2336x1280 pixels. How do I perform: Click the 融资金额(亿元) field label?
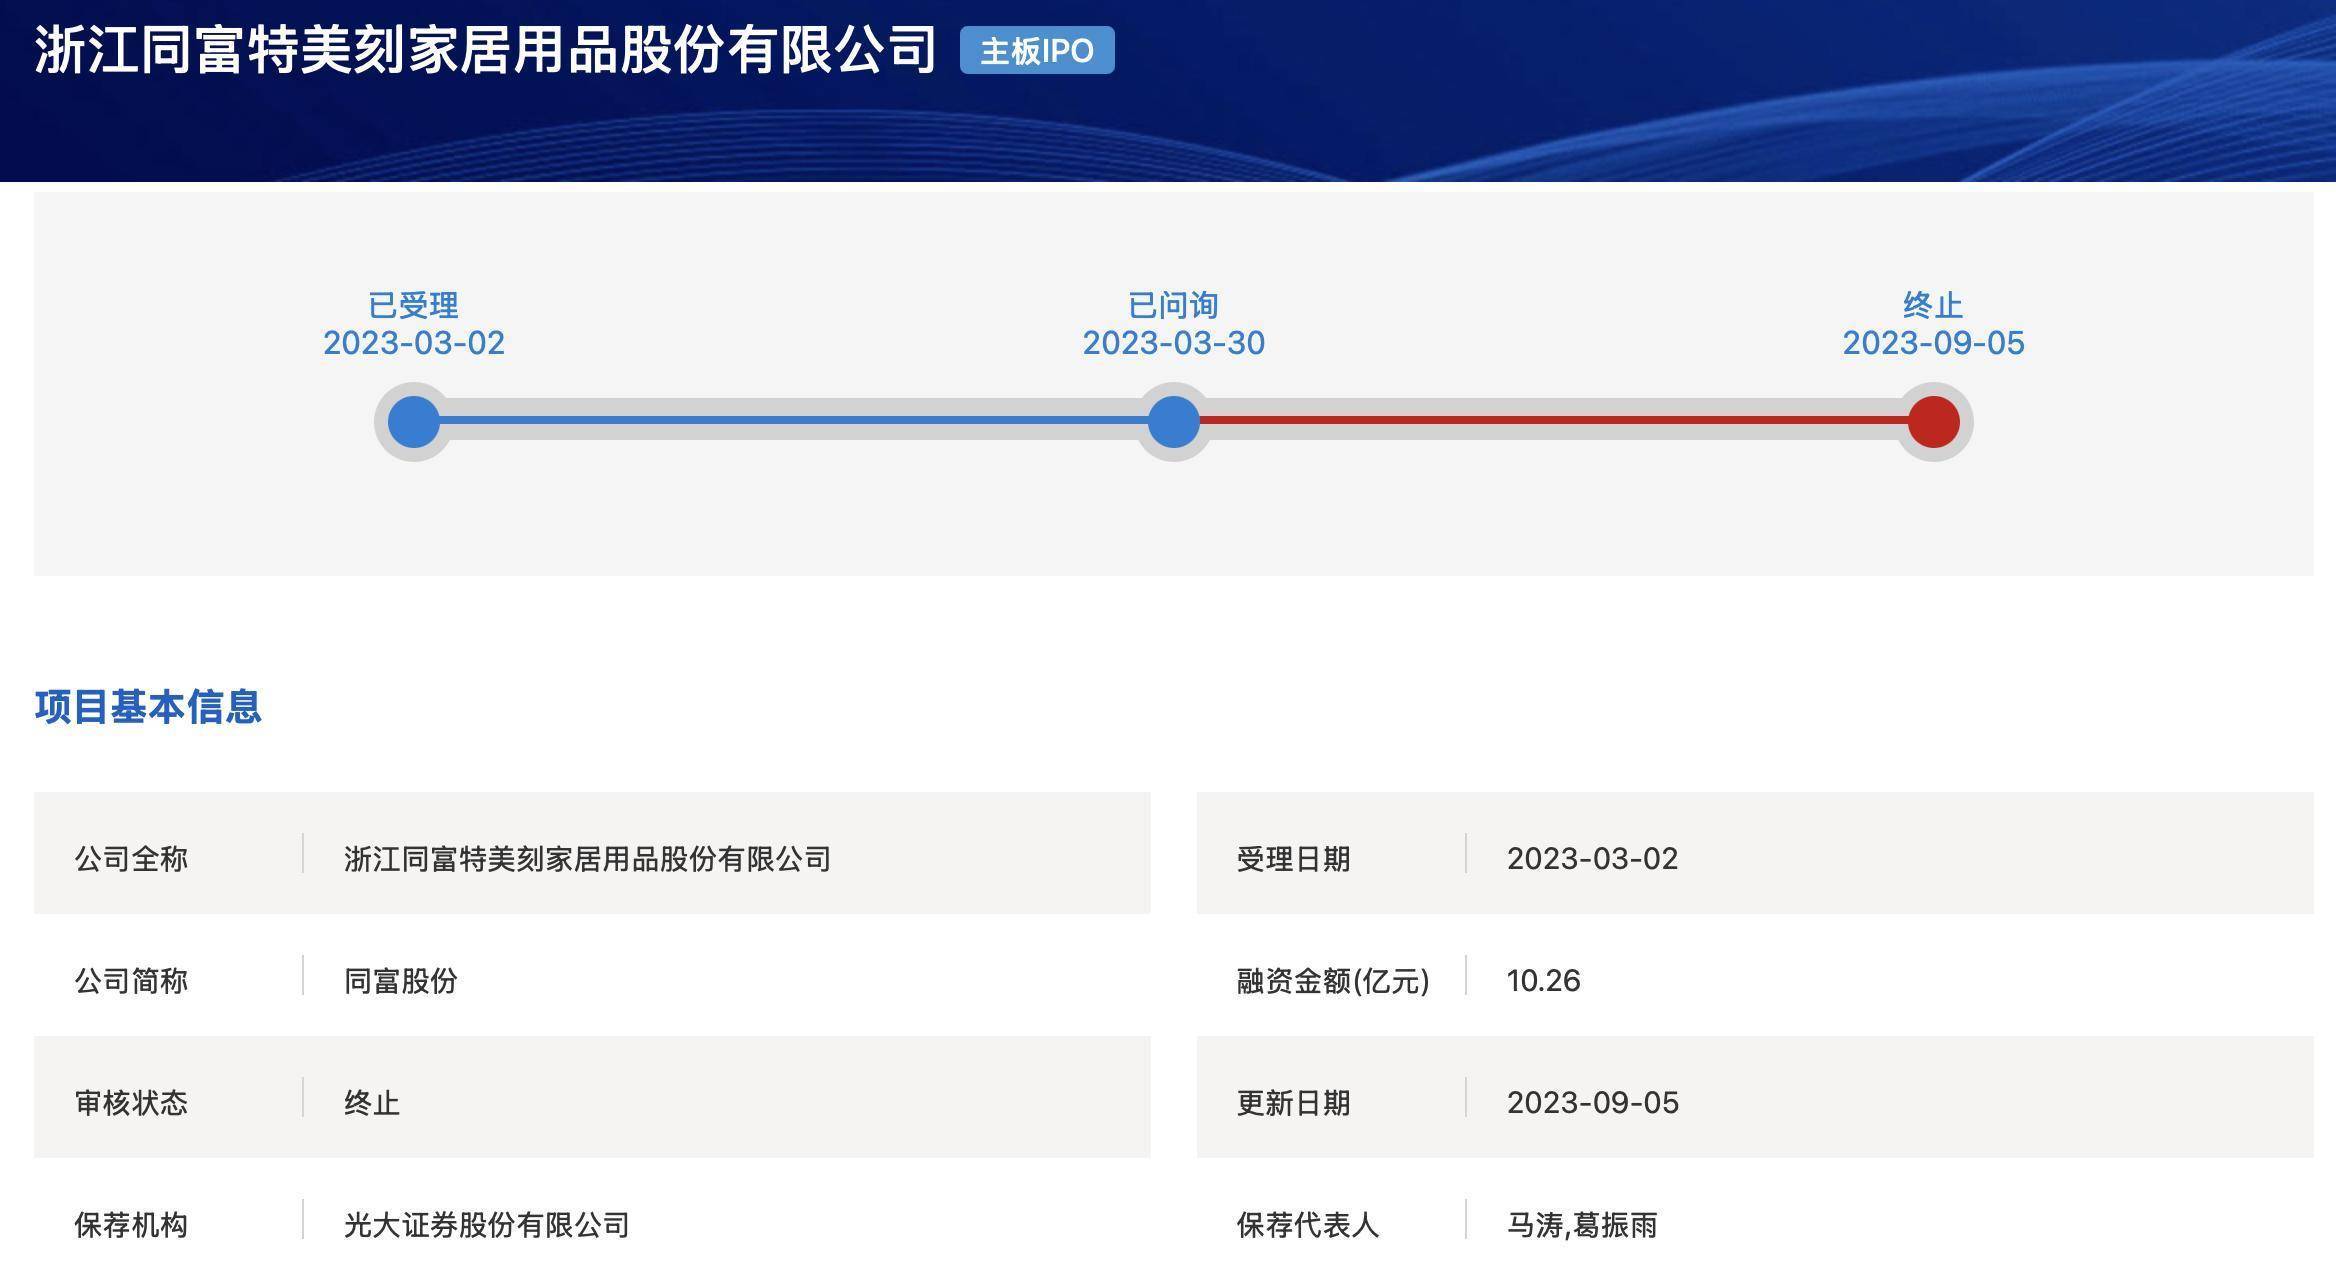click(x=1332, y=981)
